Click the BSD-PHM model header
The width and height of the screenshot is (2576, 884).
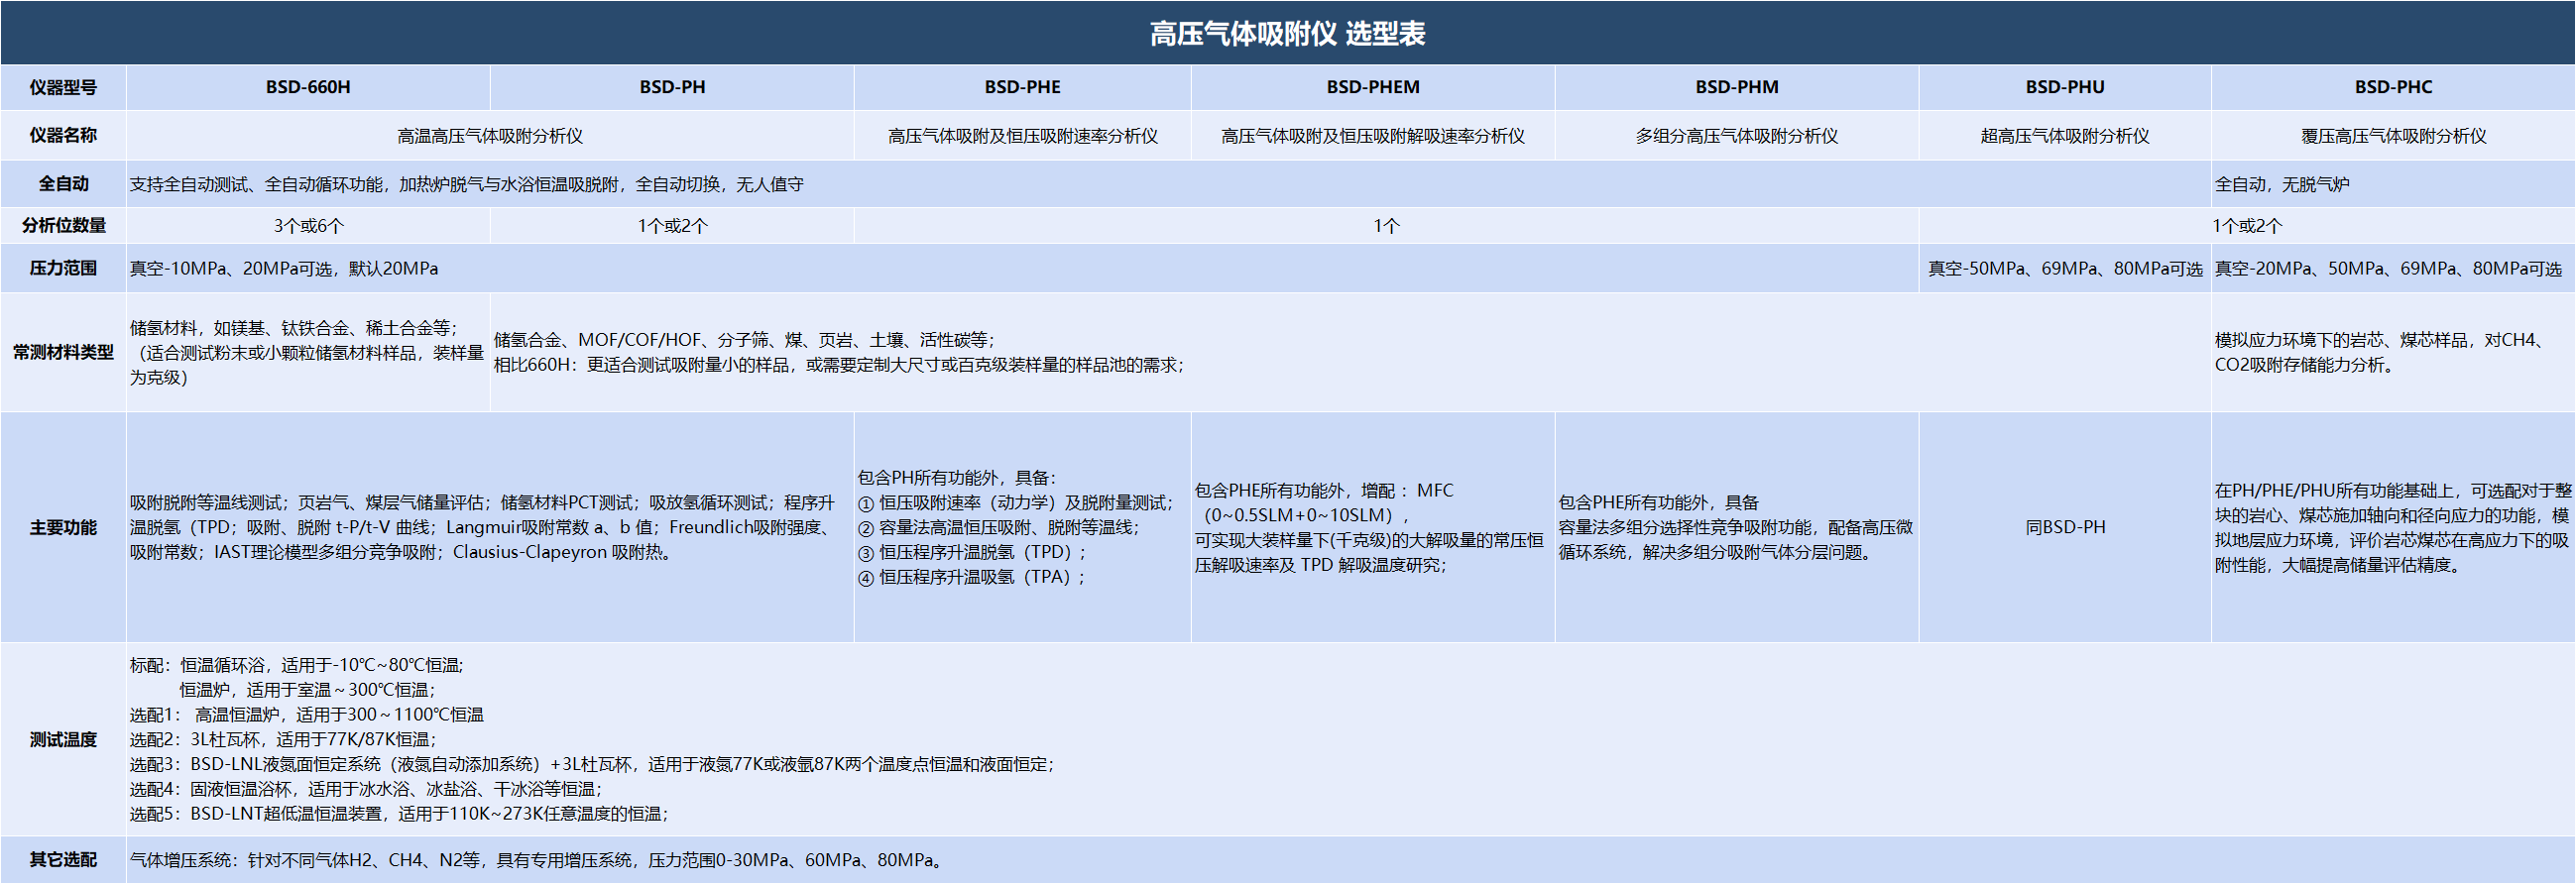click(x=1737, y=87)
